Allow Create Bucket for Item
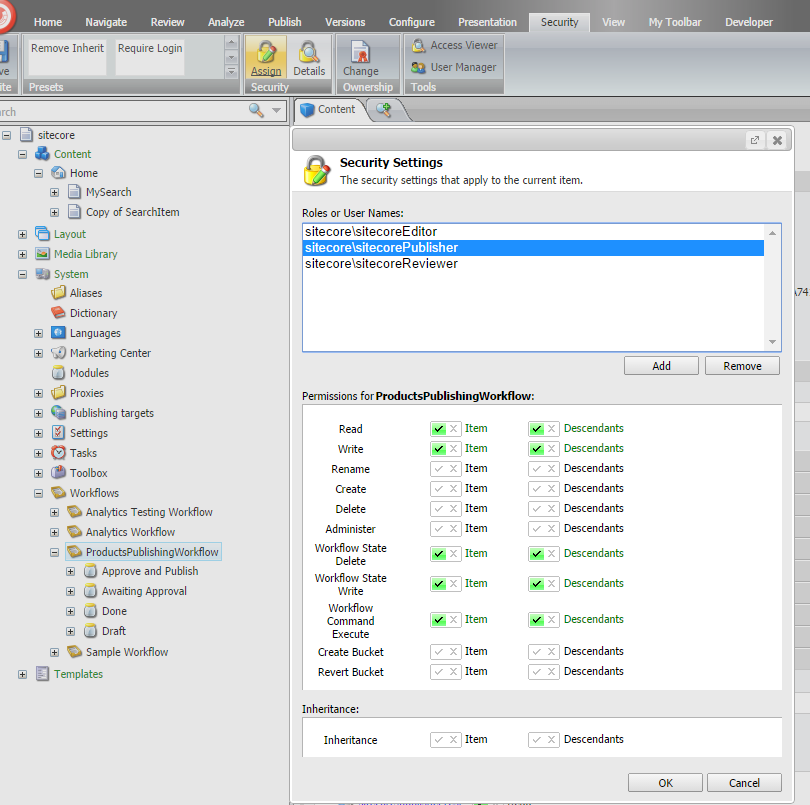Screen dimensions: 810x805 439,652
